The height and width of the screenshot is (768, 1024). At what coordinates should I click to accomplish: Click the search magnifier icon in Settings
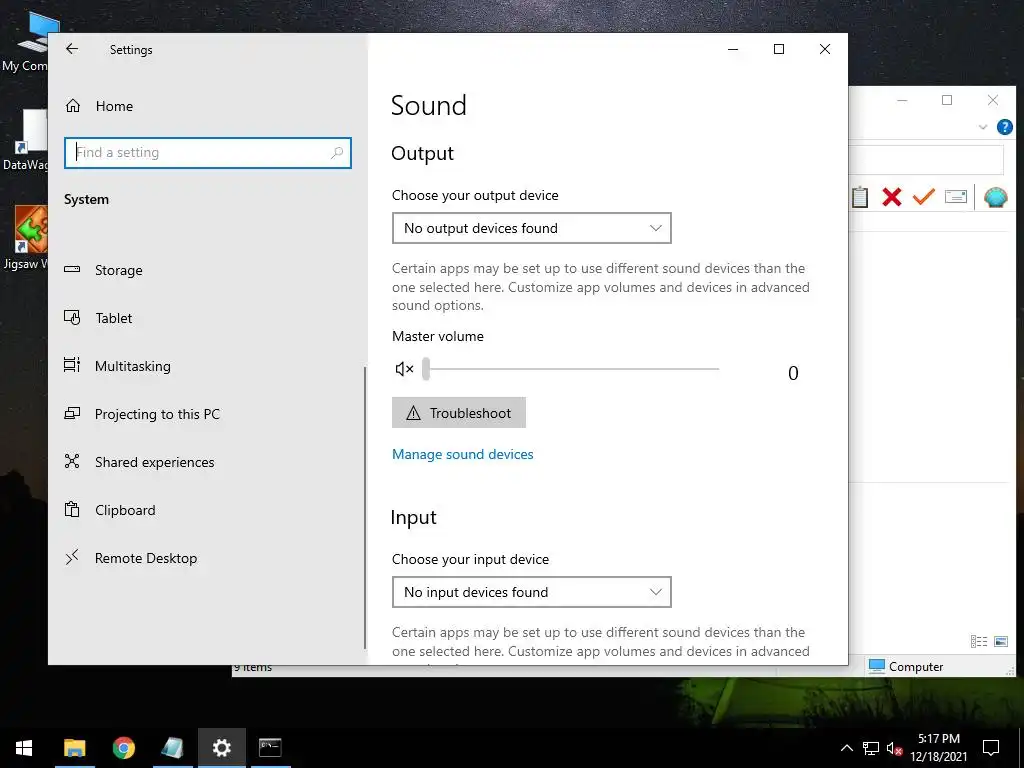336,153
